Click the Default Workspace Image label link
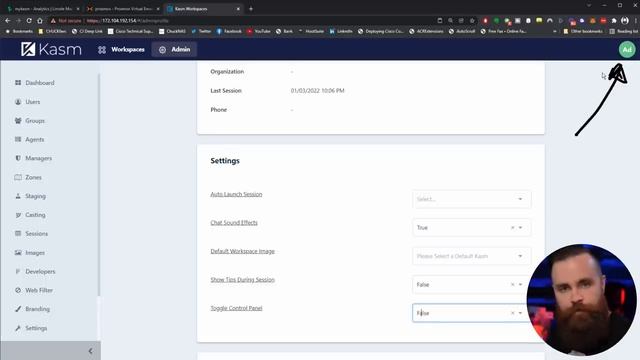The height and width of the screenshot is (360, 640). (242, 251)
